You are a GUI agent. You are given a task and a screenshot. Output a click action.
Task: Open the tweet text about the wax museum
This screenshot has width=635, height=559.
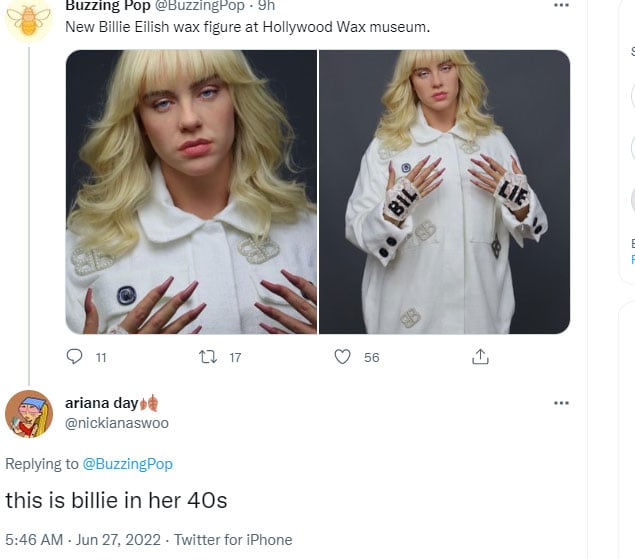pos(247,26)
